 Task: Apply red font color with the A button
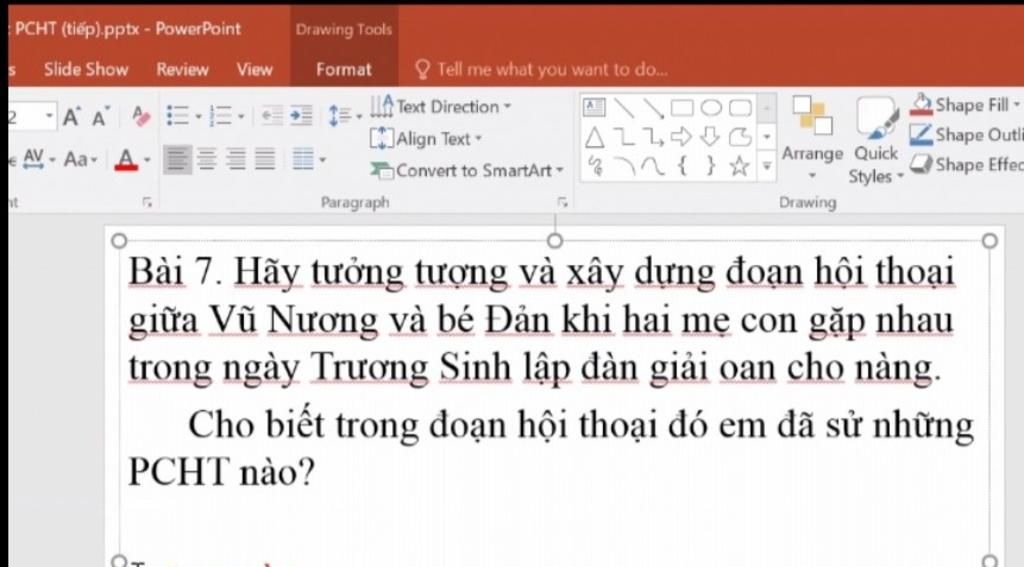(x=126, y=159)
